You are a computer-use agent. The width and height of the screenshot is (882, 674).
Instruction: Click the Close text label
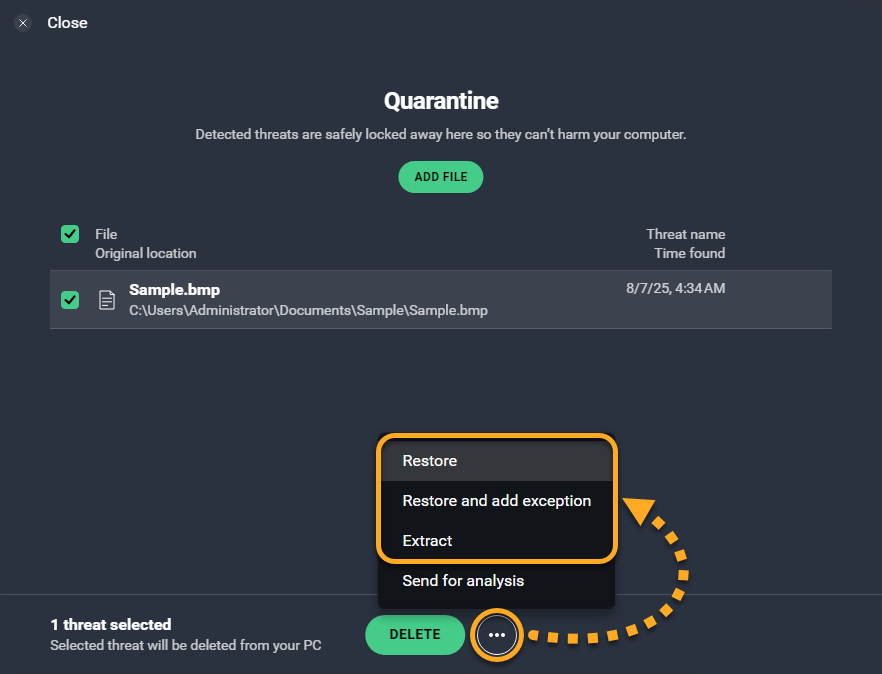pos(67,23)
